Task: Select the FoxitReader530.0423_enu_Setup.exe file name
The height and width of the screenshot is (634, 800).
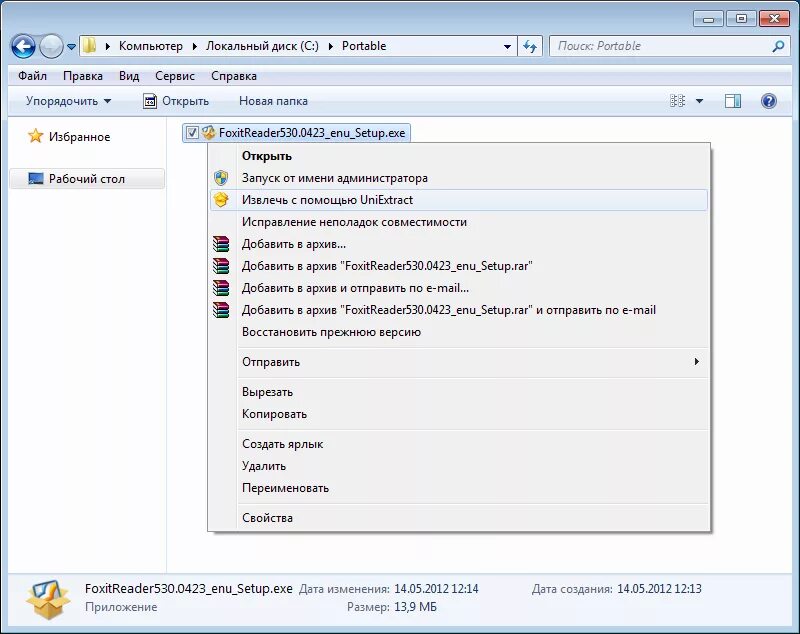Action: pos(312,133)
